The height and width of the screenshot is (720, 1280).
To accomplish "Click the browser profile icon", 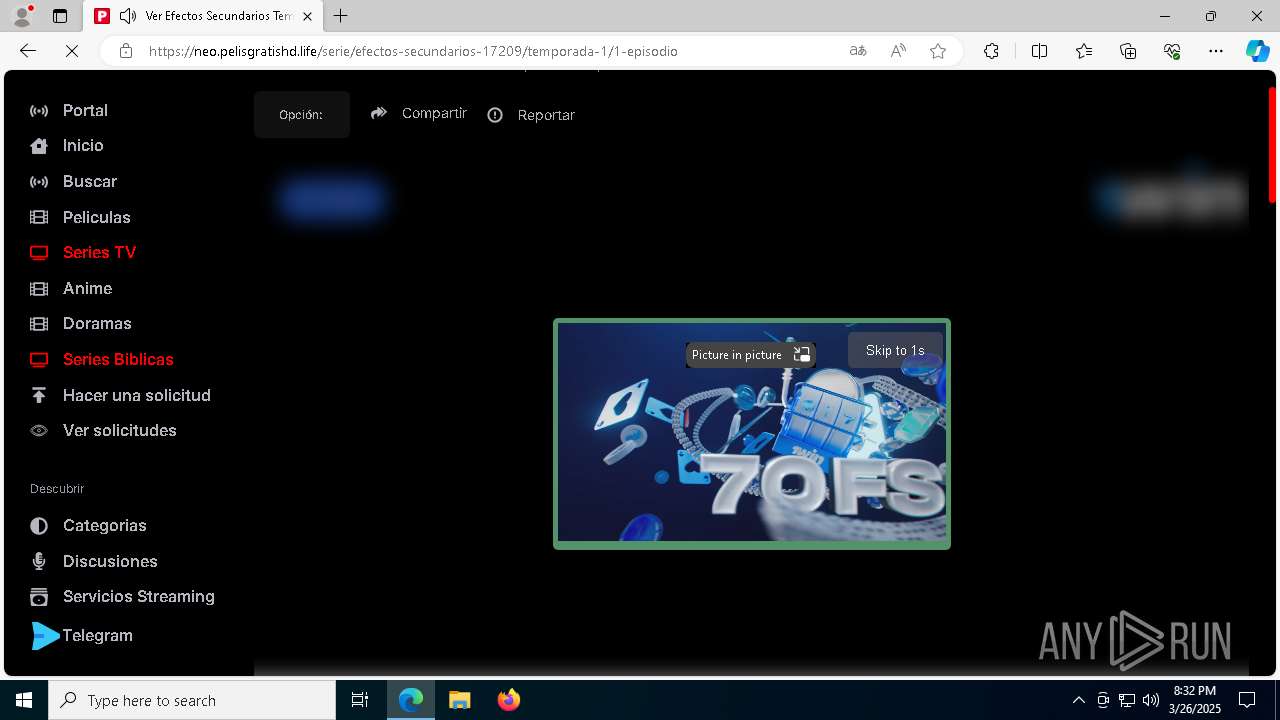I will click(x=22, y=15).
